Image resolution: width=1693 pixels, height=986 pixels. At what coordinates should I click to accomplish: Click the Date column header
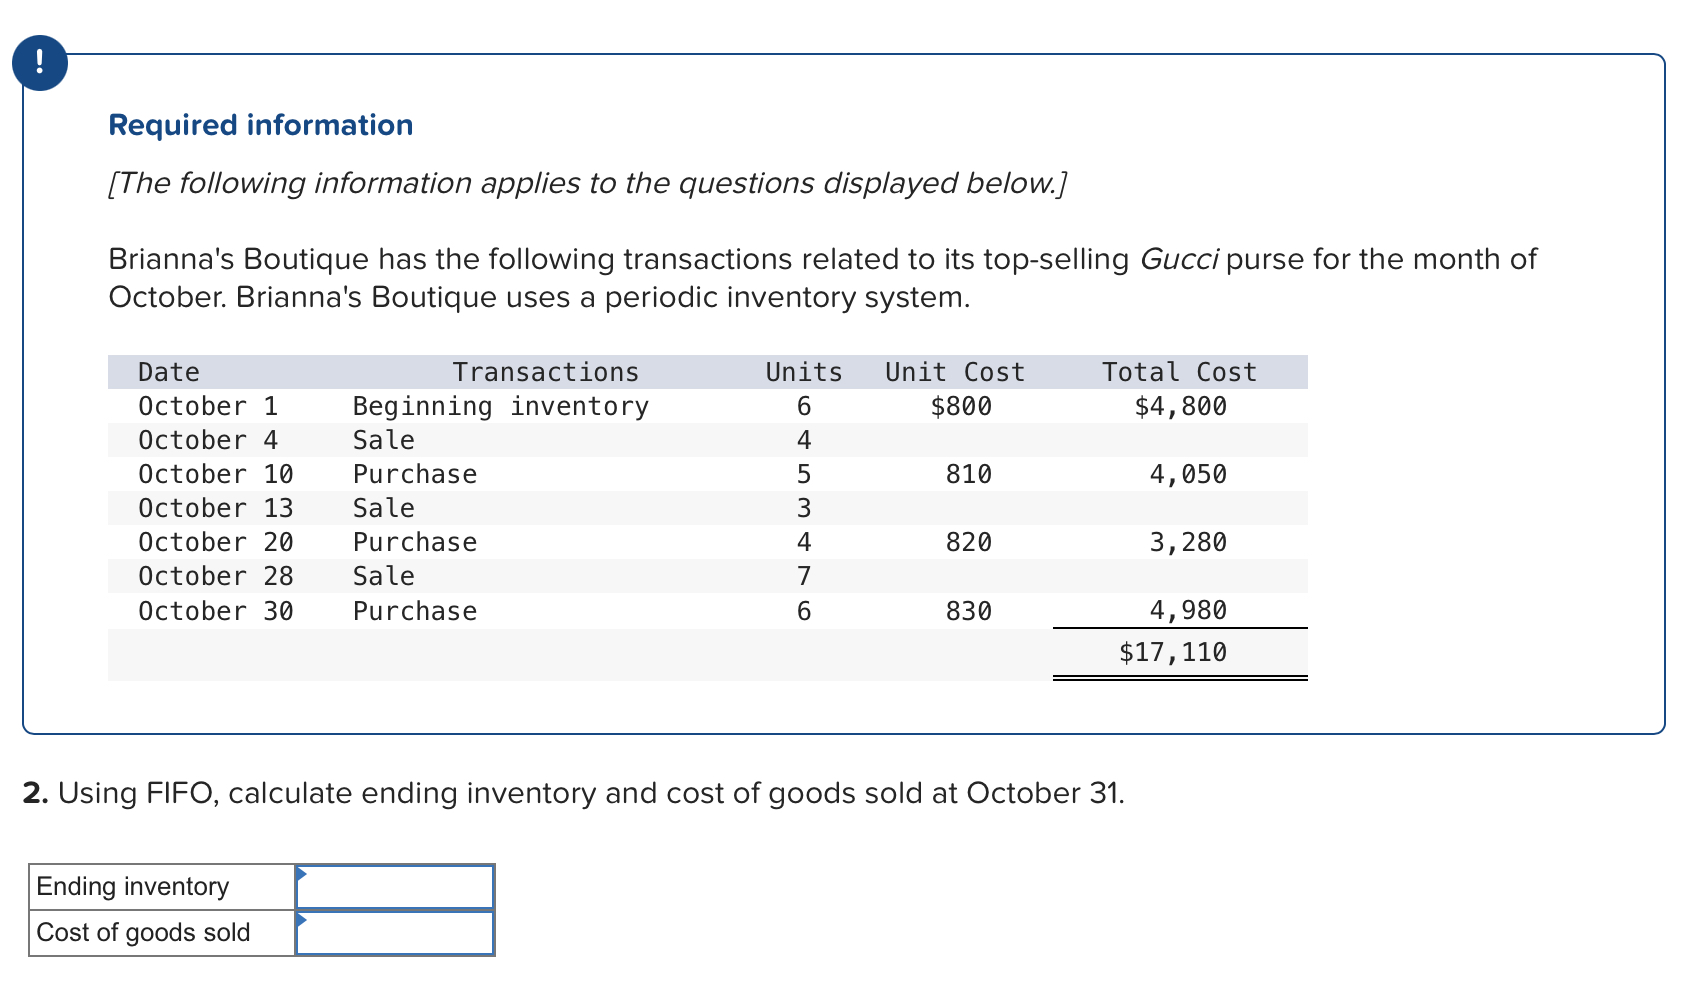tap(168, 372)
